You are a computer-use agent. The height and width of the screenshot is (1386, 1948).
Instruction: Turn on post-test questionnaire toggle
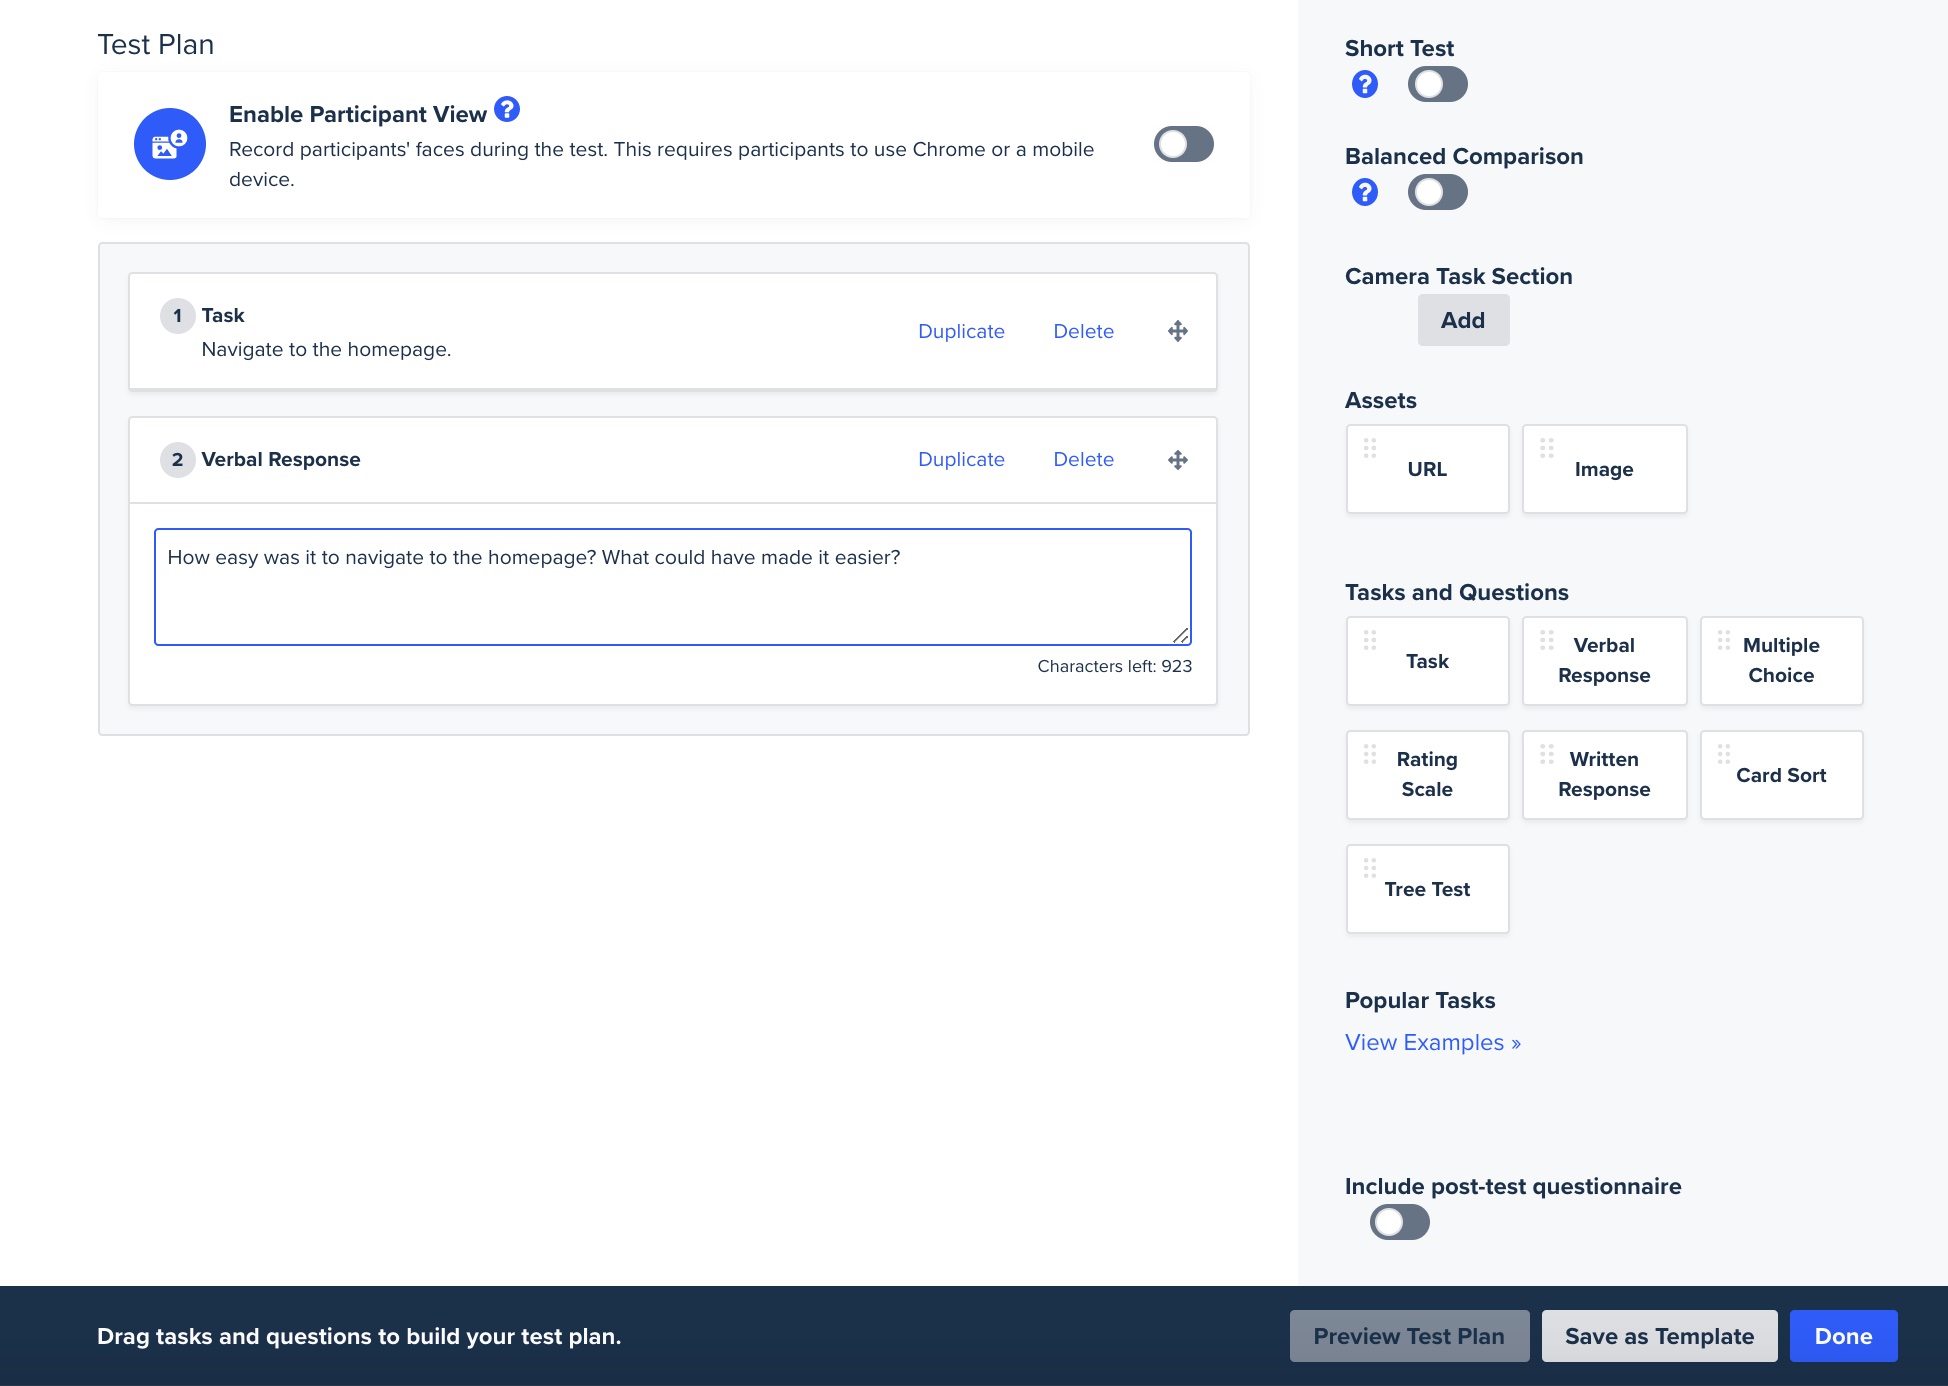point(1400,1222)
